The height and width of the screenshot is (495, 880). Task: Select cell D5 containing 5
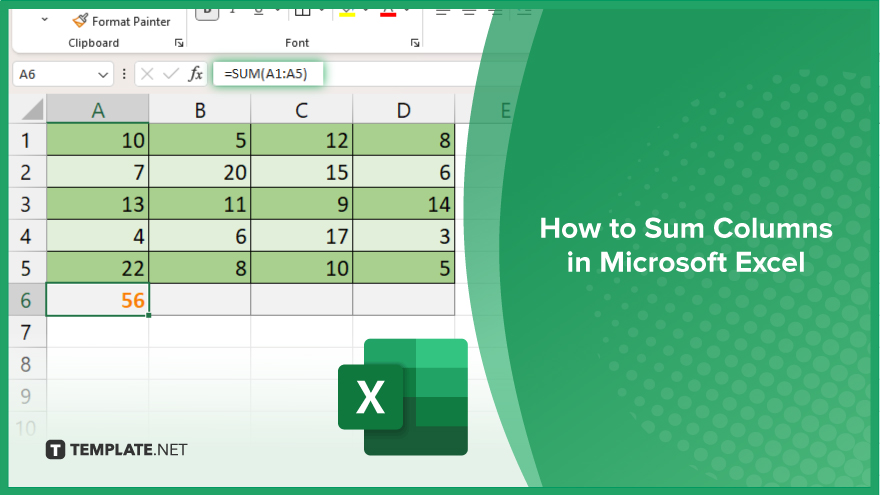click(x=404, y=268)
